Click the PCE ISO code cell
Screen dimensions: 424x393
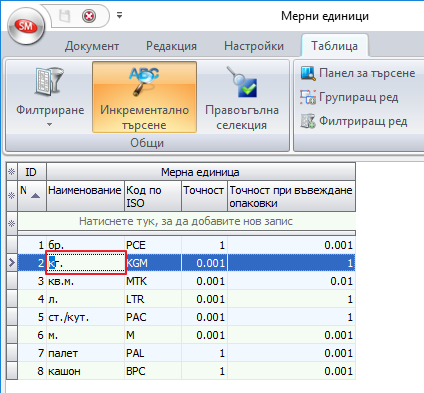pos(153,245)
